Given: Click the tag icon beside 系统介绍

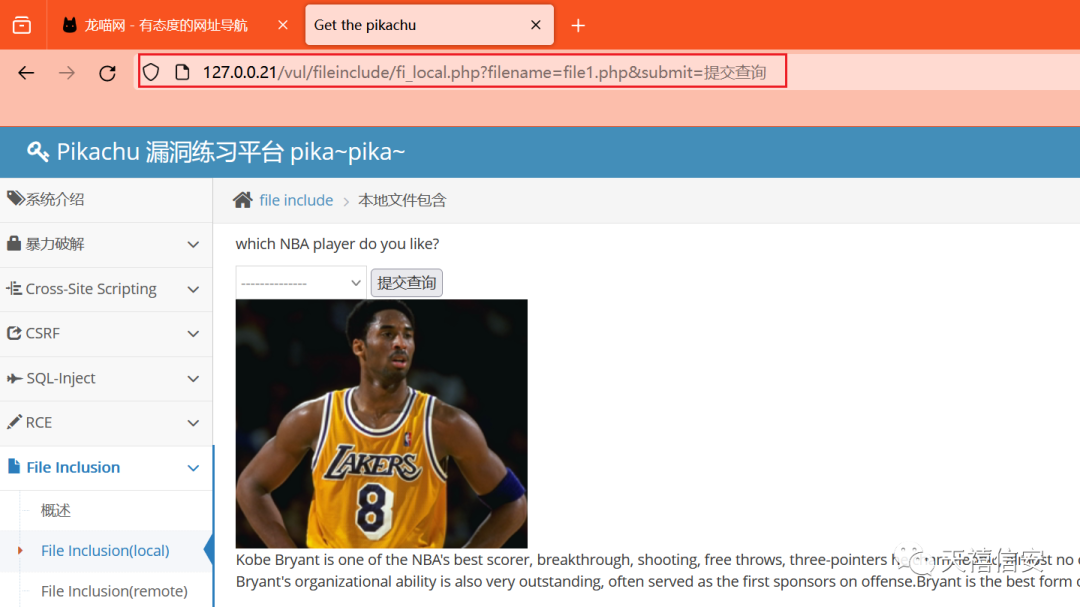Looking at the screenshot, I should [15, 199].
